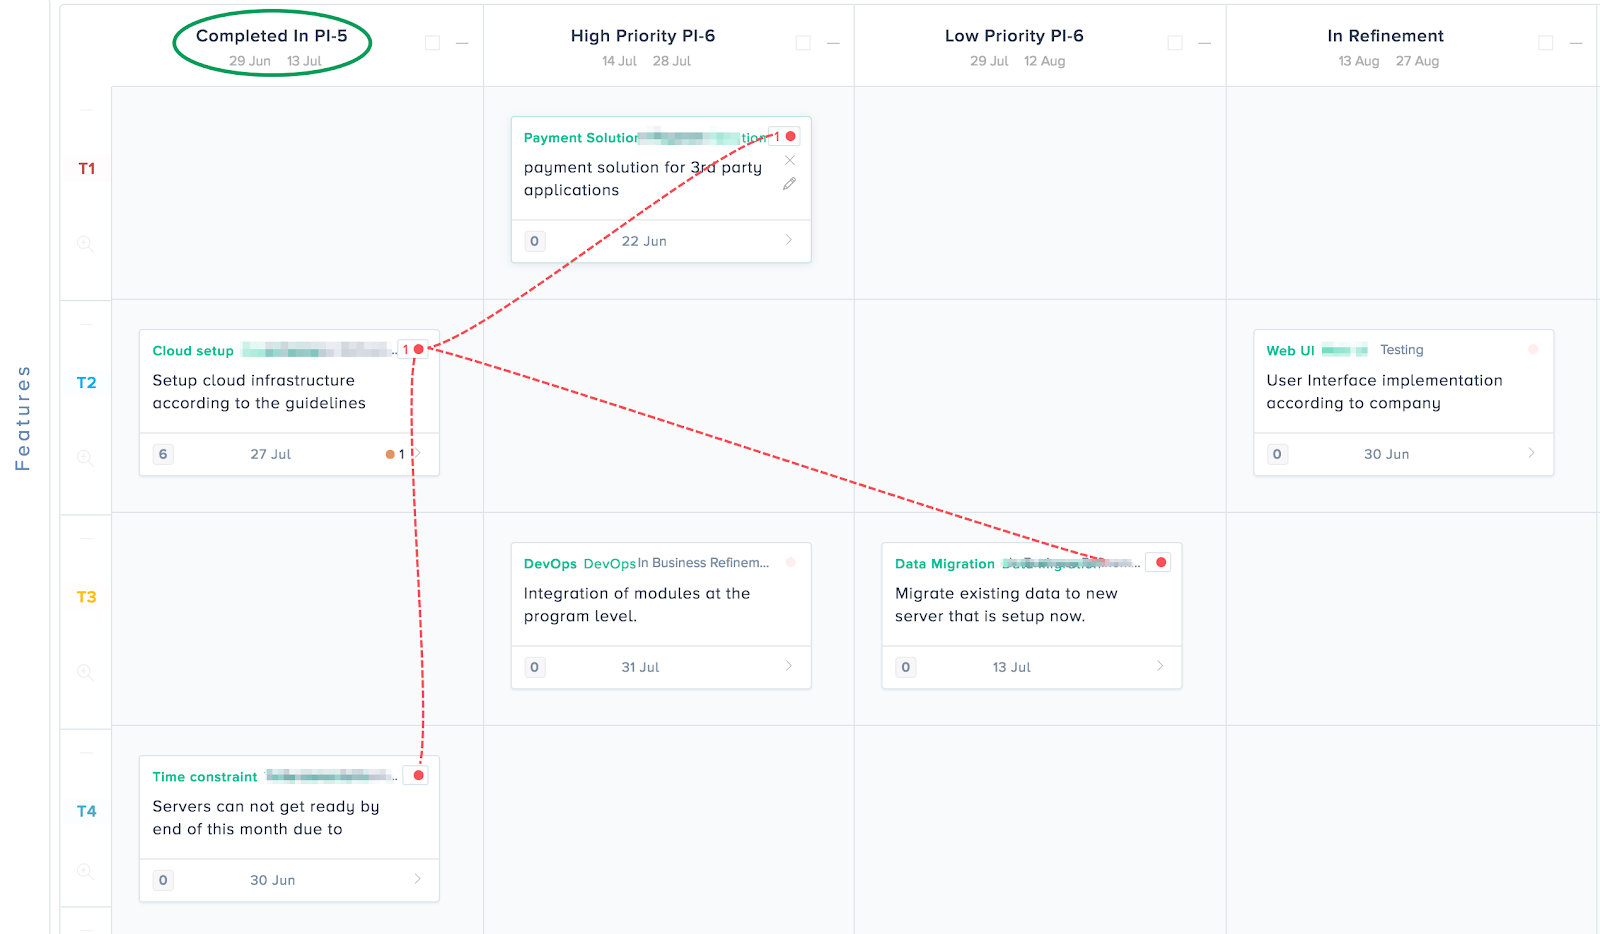Image resolution: width=1600 pixels, height=934 pixels.
Task: Zoom into the T1 feature row
Action: click(x=85, y=243)
